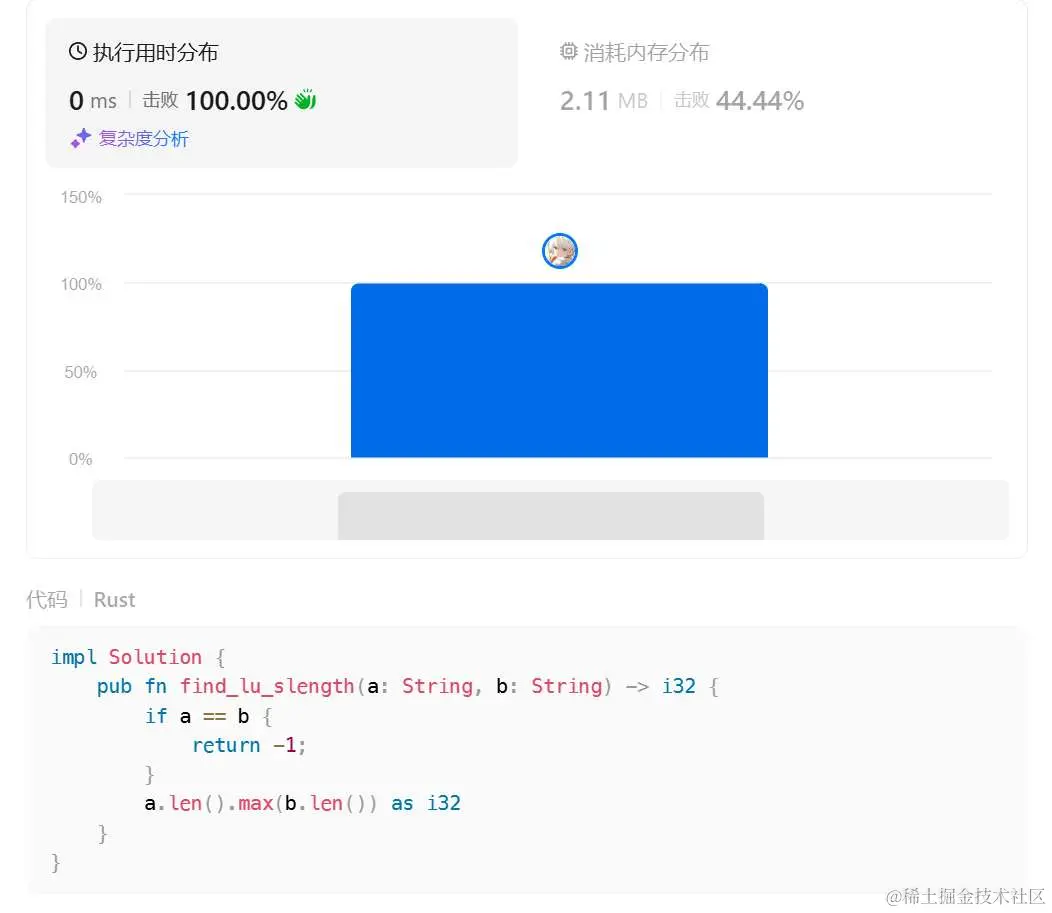Click the 150% axis label
1052x913 pixels.
click(81, 197)
